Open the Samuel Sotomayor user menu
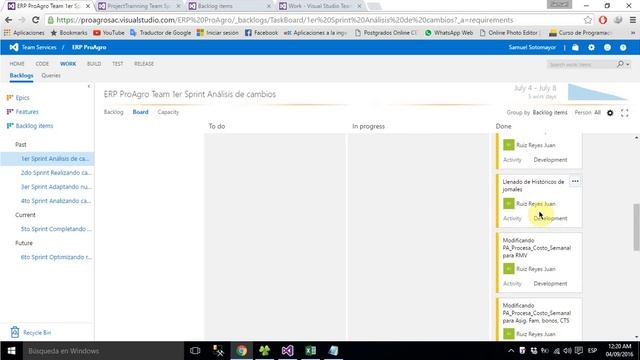 (532, 47)
